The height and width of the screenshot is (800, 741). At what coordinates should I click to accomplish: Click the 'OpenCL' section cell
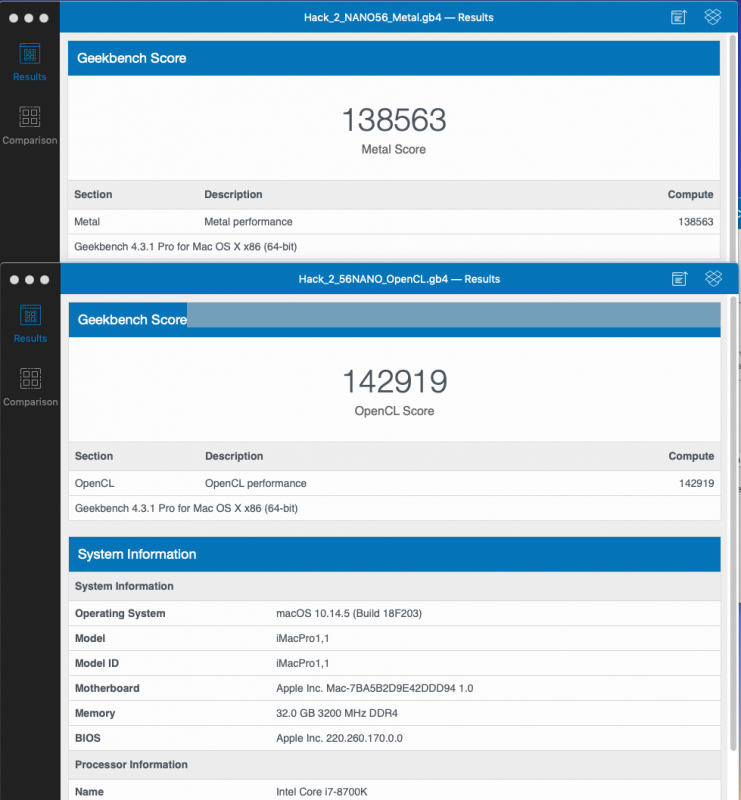click(x=94, y=484)
